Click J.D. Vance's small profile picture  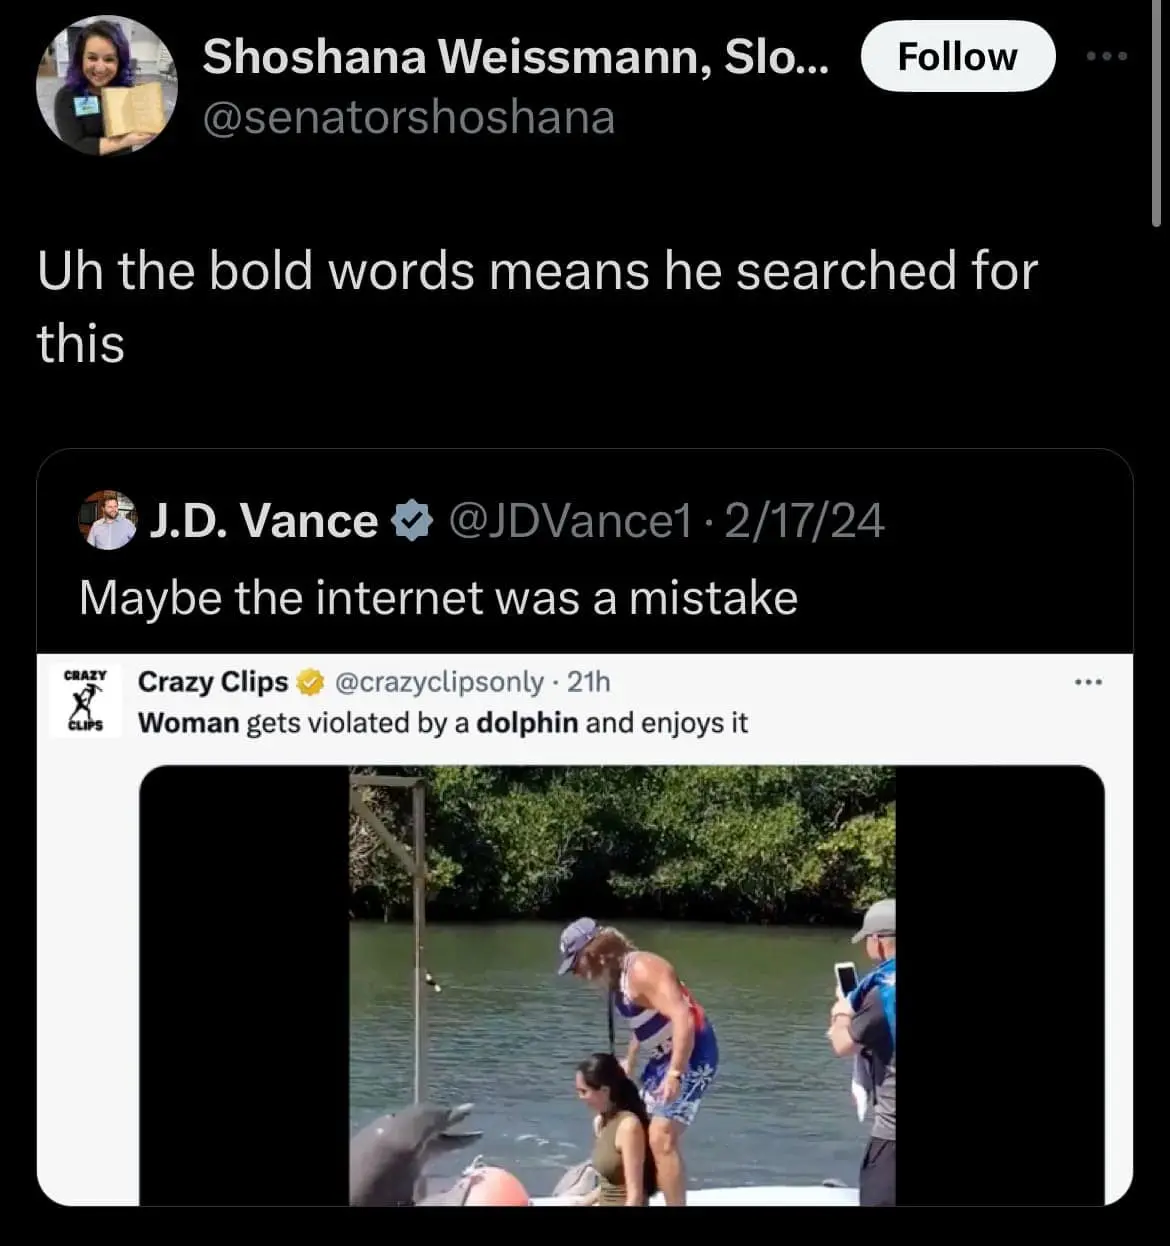point(108,521)
